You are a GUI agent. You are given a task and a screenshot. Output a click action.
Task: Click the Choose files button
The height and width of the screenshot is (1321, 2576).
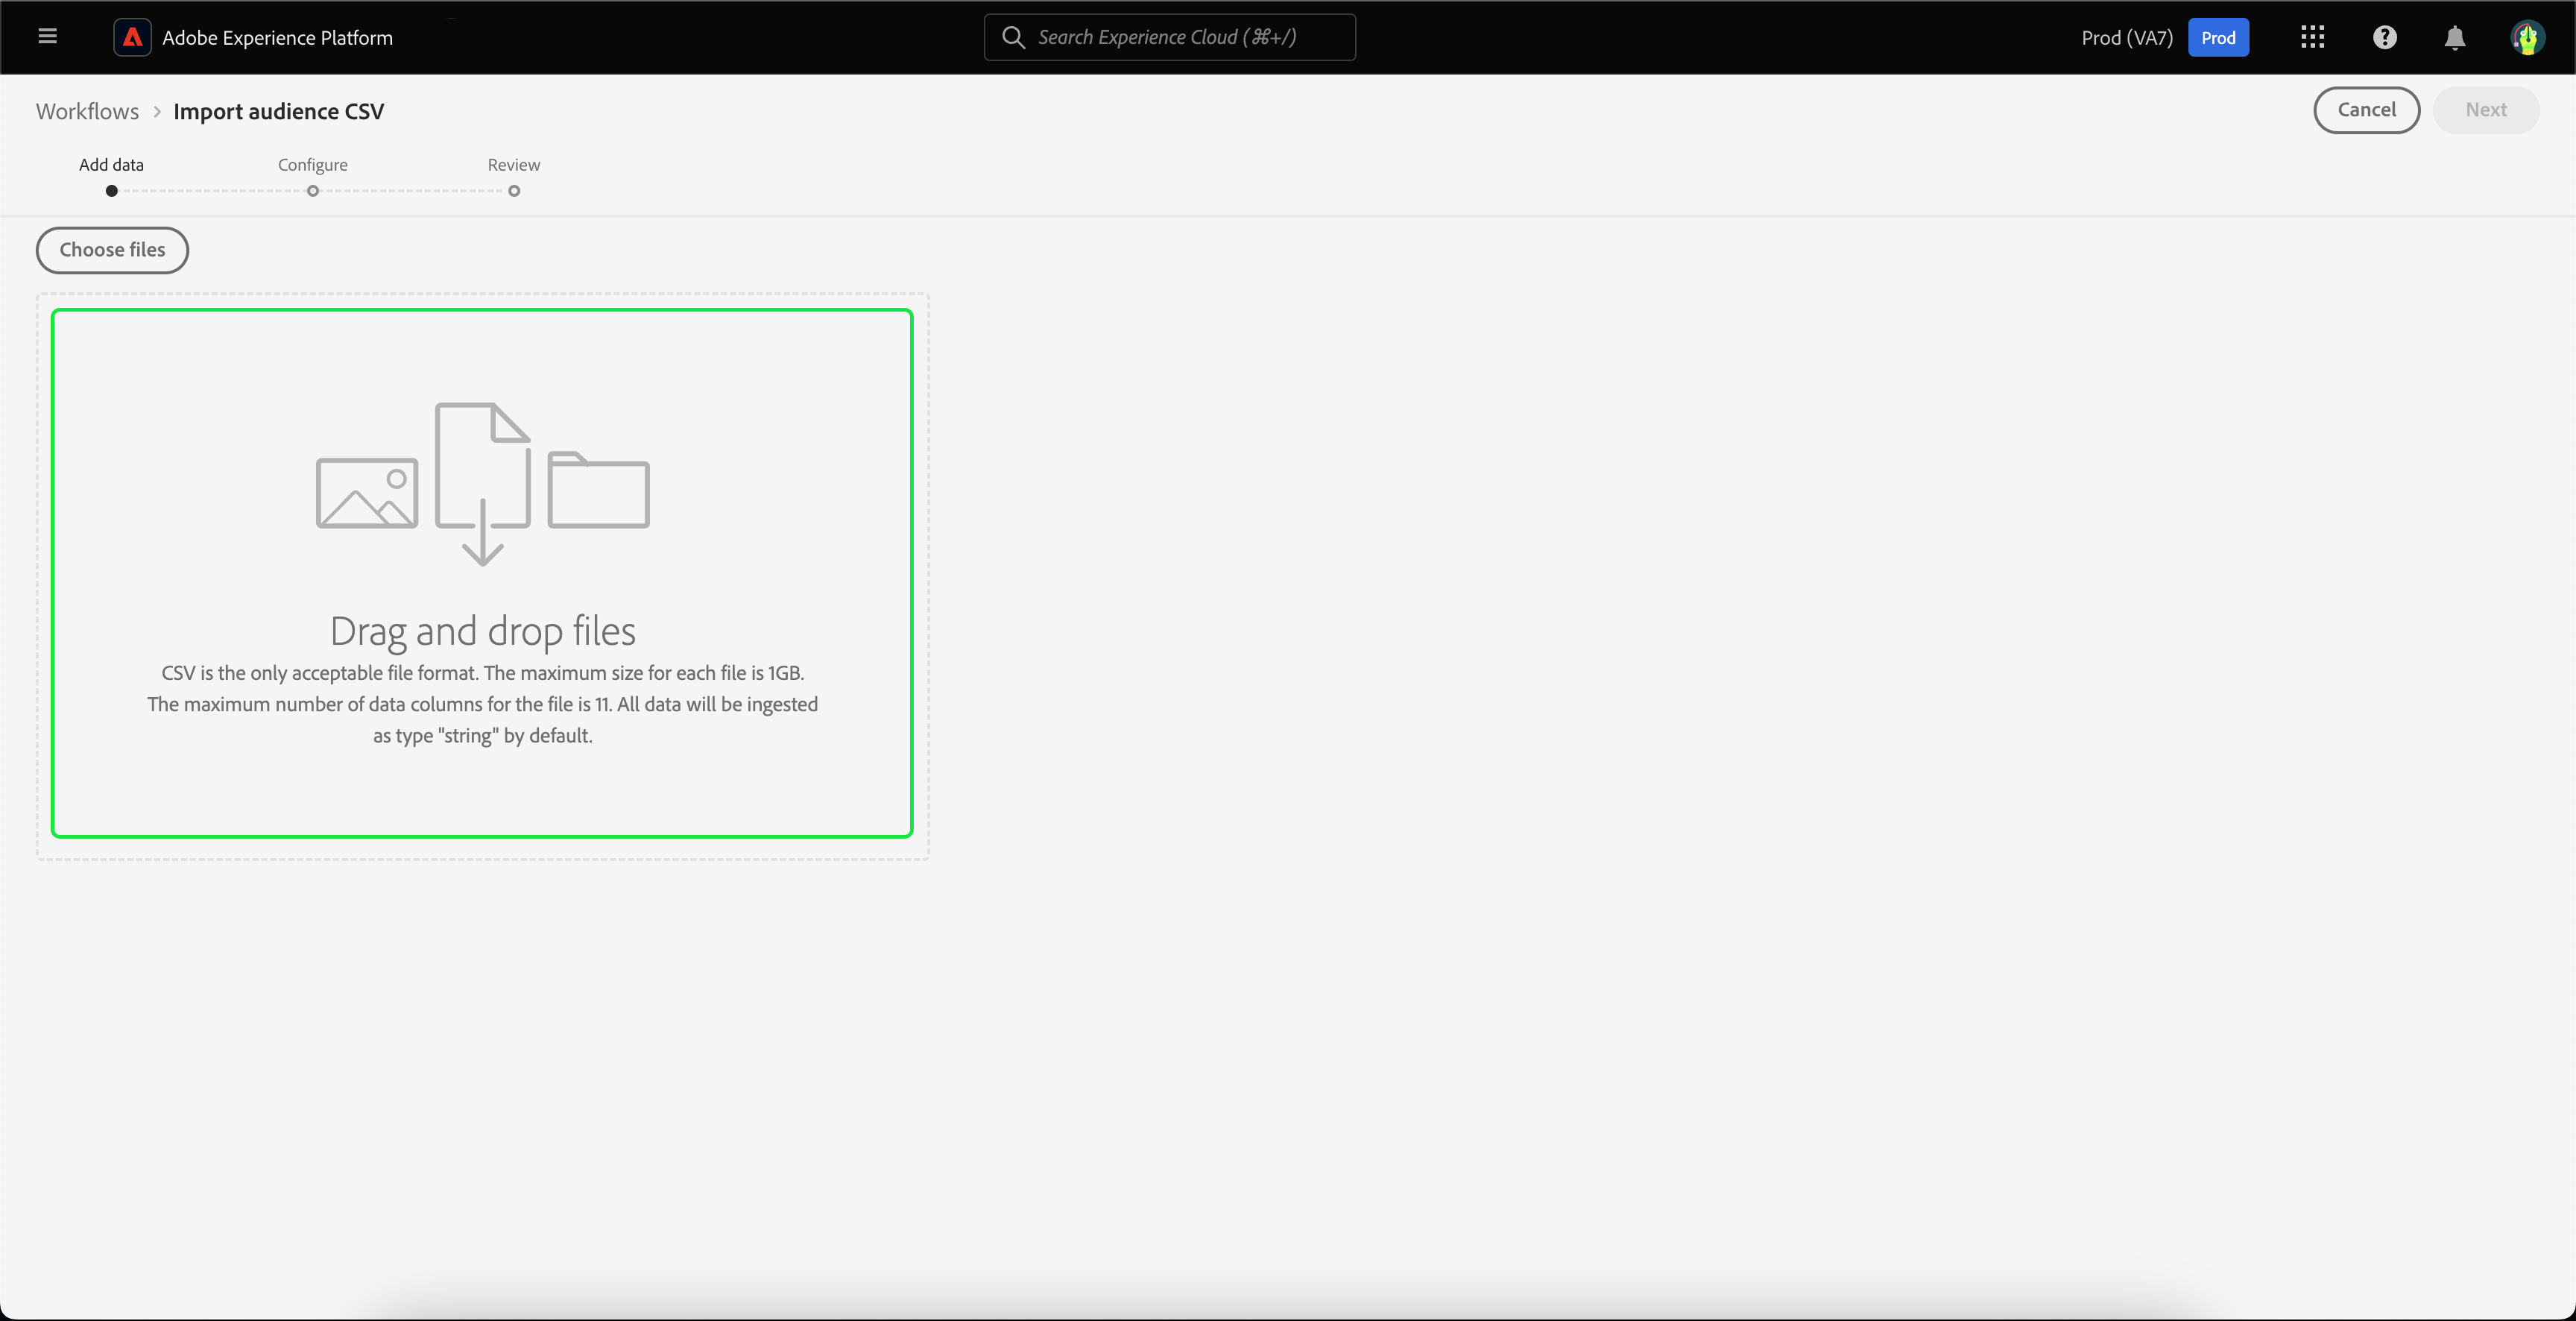pyautogui.click(x=112, y=249)
